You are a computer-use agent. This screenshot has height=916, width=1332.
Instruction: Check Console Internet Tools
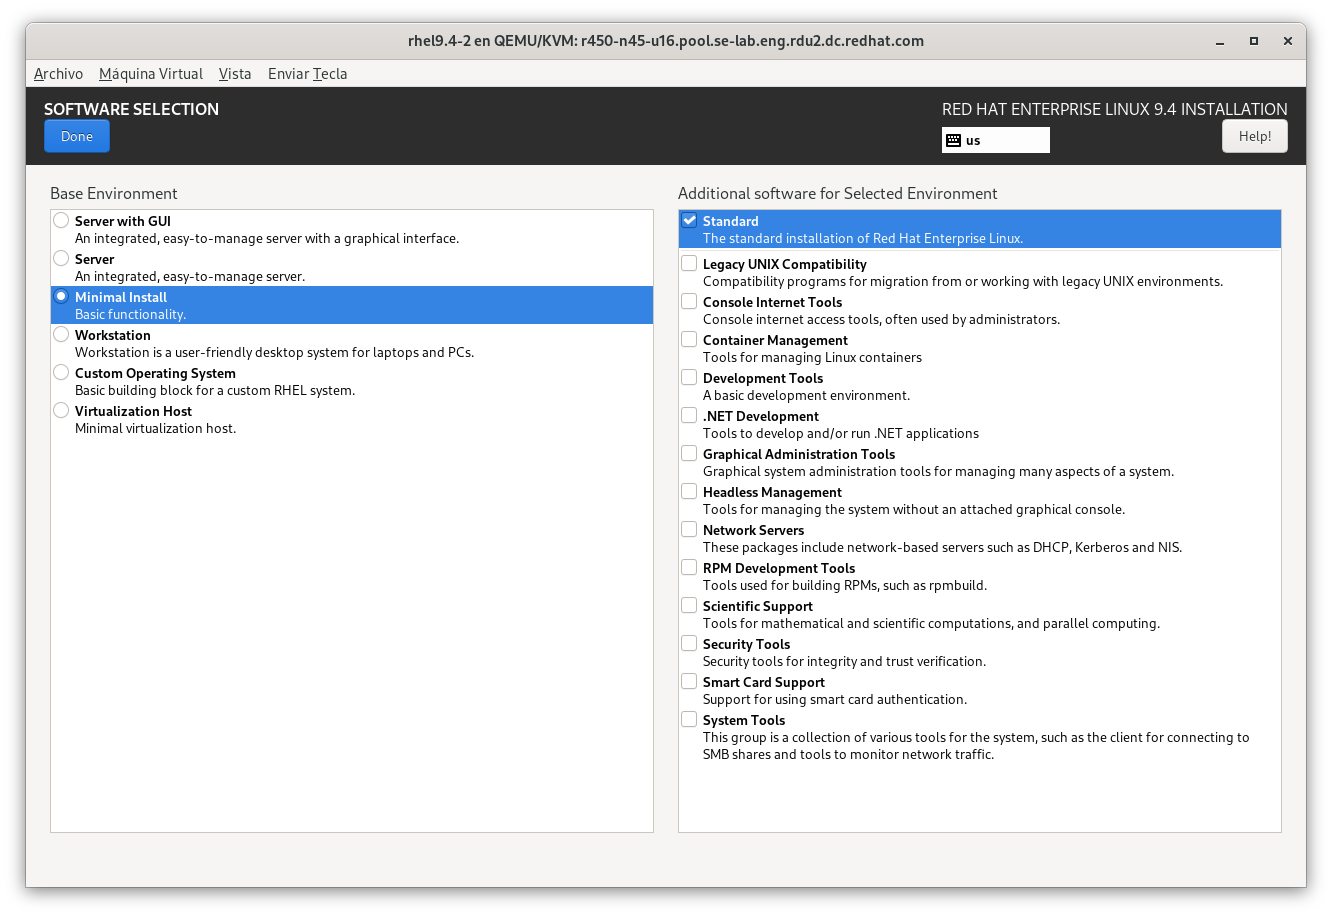[689, 301]
